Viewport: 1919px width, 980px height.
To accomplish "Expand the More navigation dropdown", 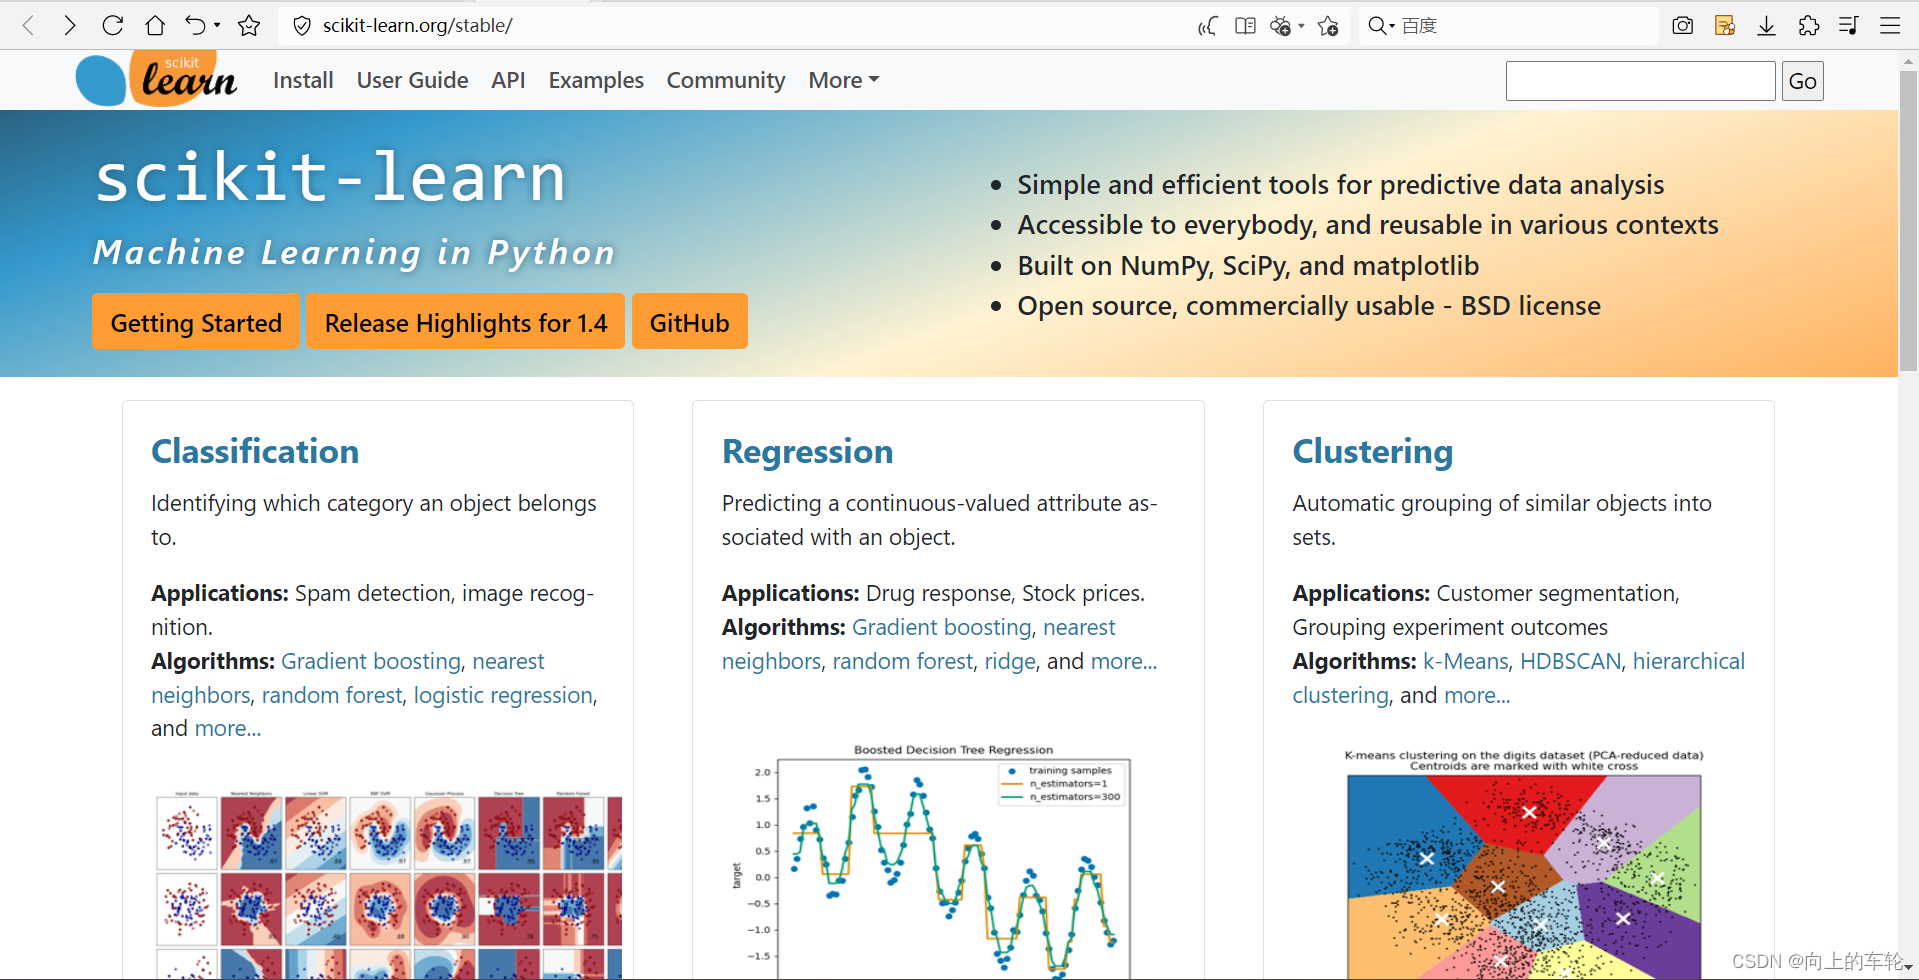I will click(844, 80).
